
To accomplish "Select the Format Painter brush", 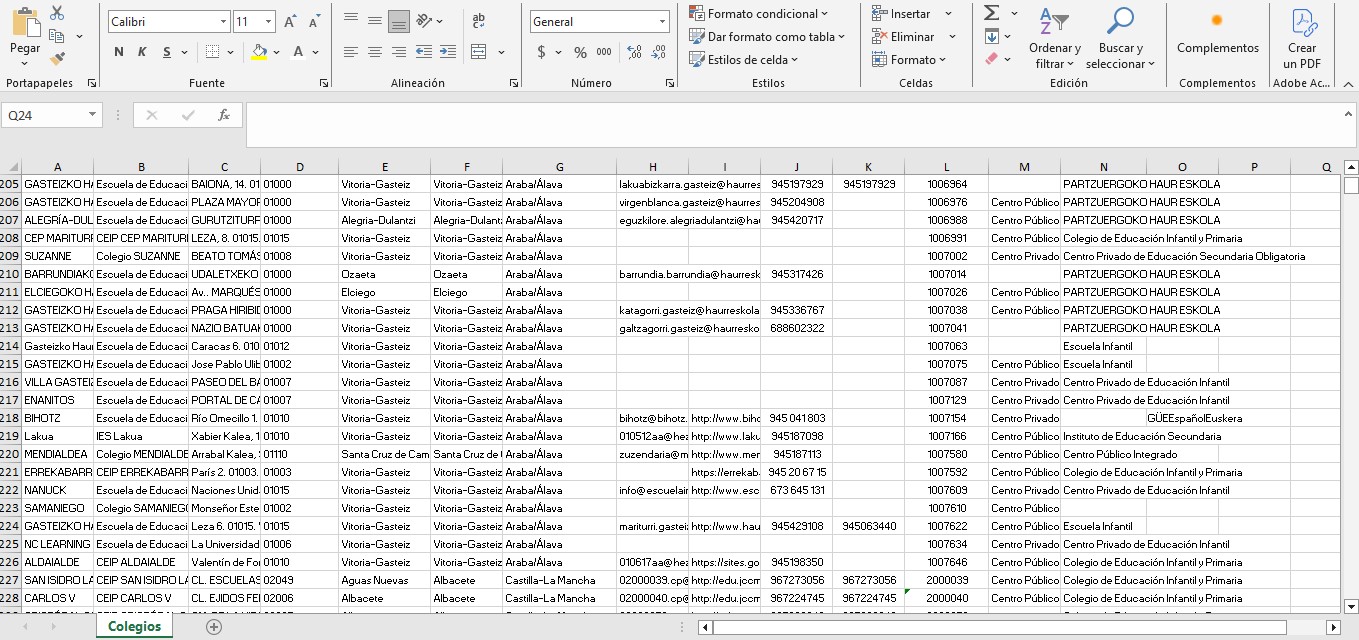I will [57, 59].
